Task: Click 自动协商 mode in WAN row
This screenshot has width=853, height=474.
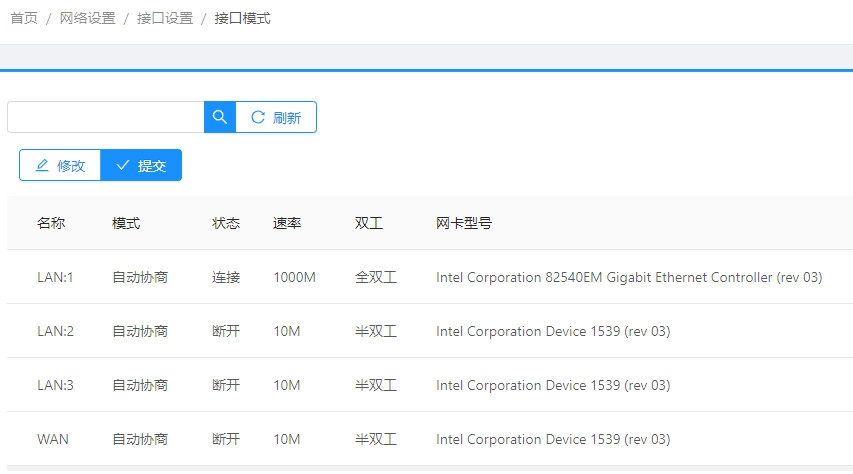Action: [x=140, y=439]
